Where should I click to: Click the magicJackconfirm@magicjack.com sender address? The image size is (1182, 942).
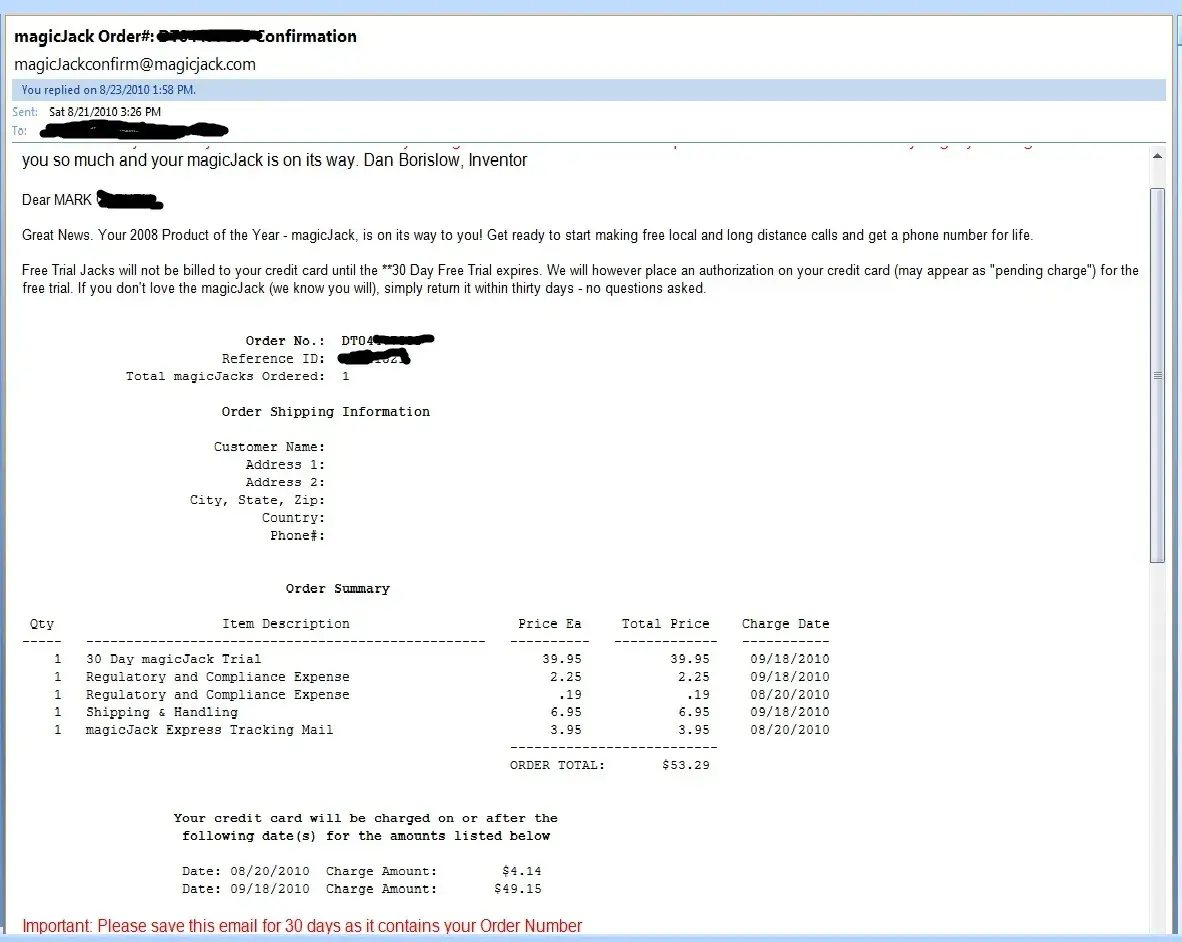(135, 64)
